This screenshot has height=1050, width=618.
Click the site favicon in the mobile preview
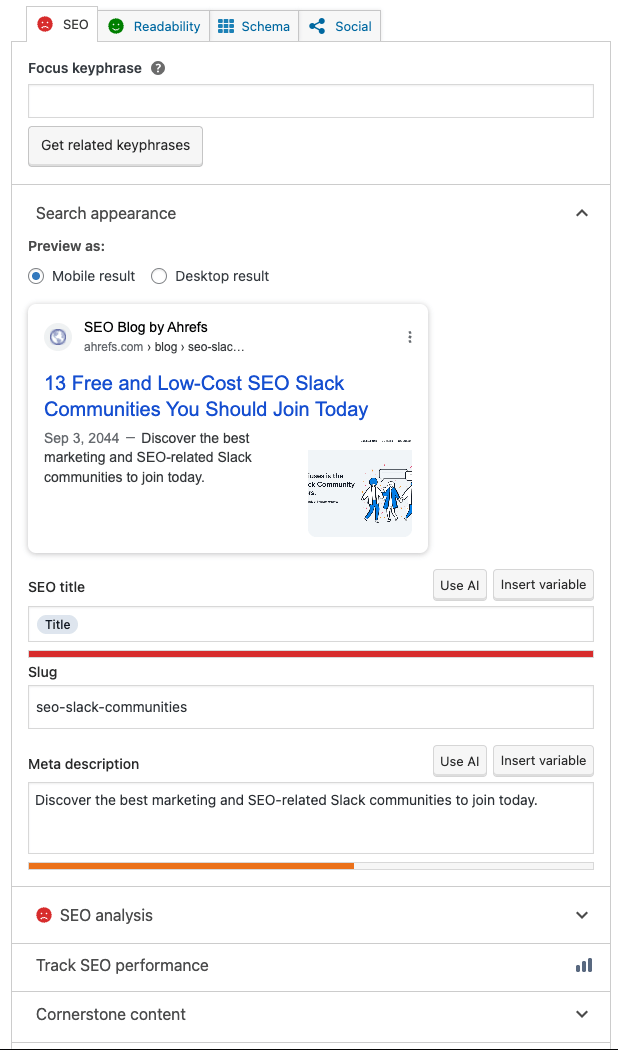58,337
